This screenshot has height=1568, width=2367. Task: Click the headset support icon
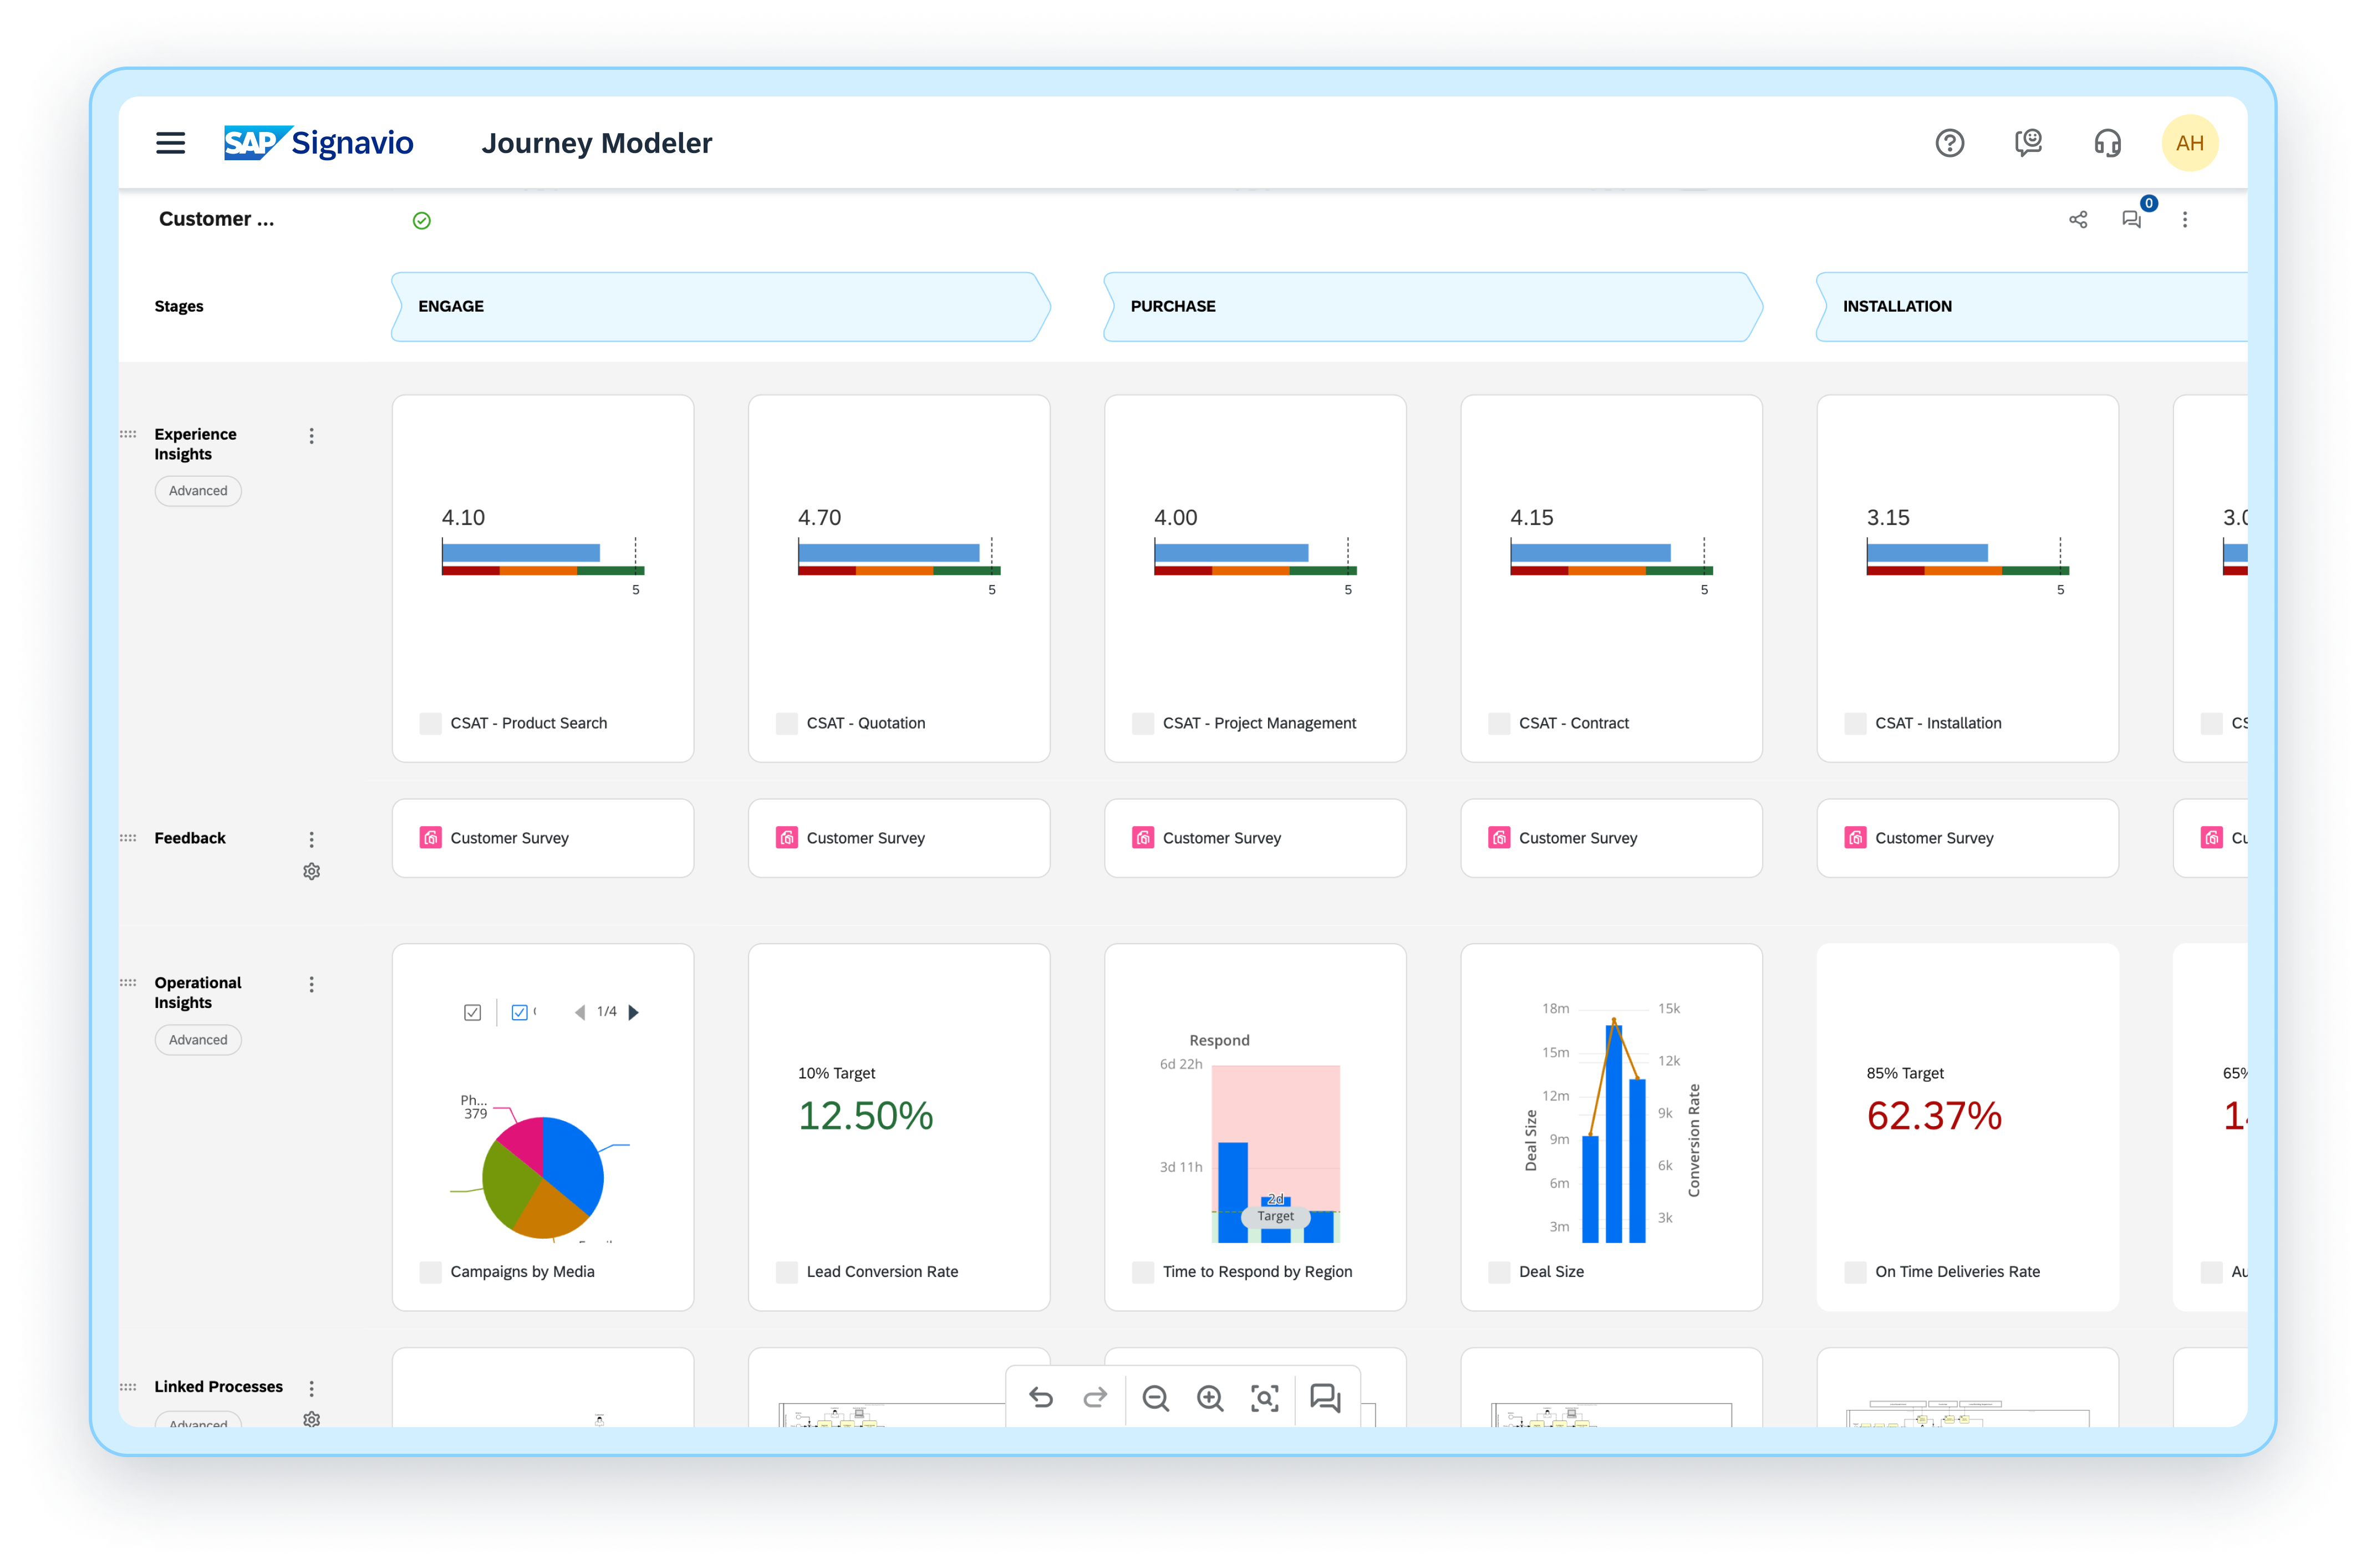tap(2107, 143)
